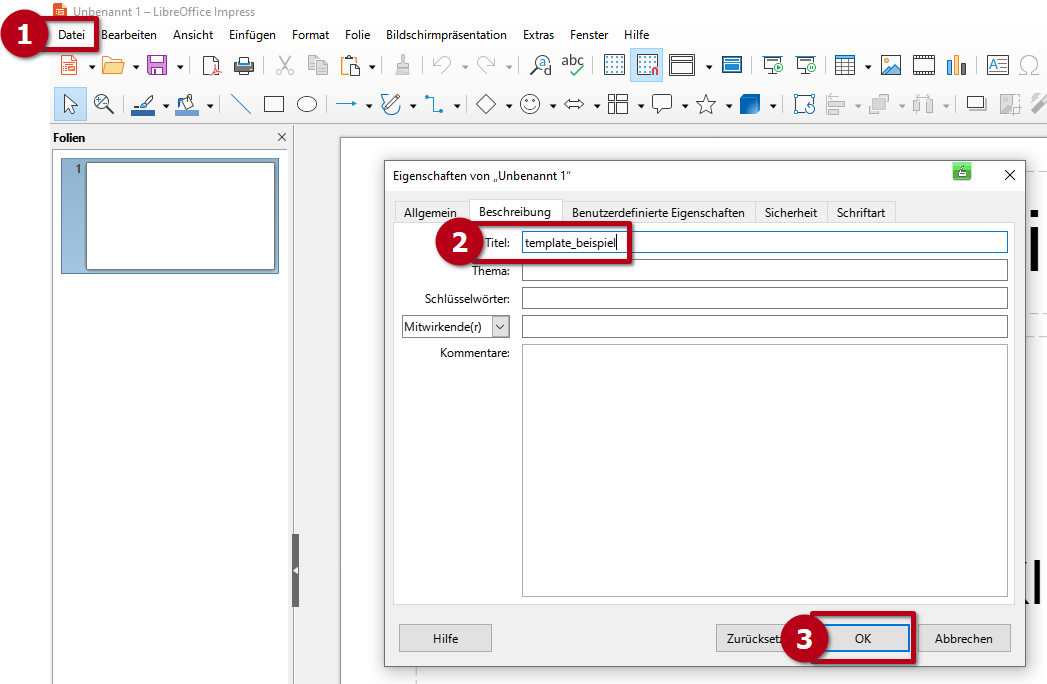Open the Bildschirmpräsentation menu
The height and width of the screenshot is (684, 1047).
[446, 35]
